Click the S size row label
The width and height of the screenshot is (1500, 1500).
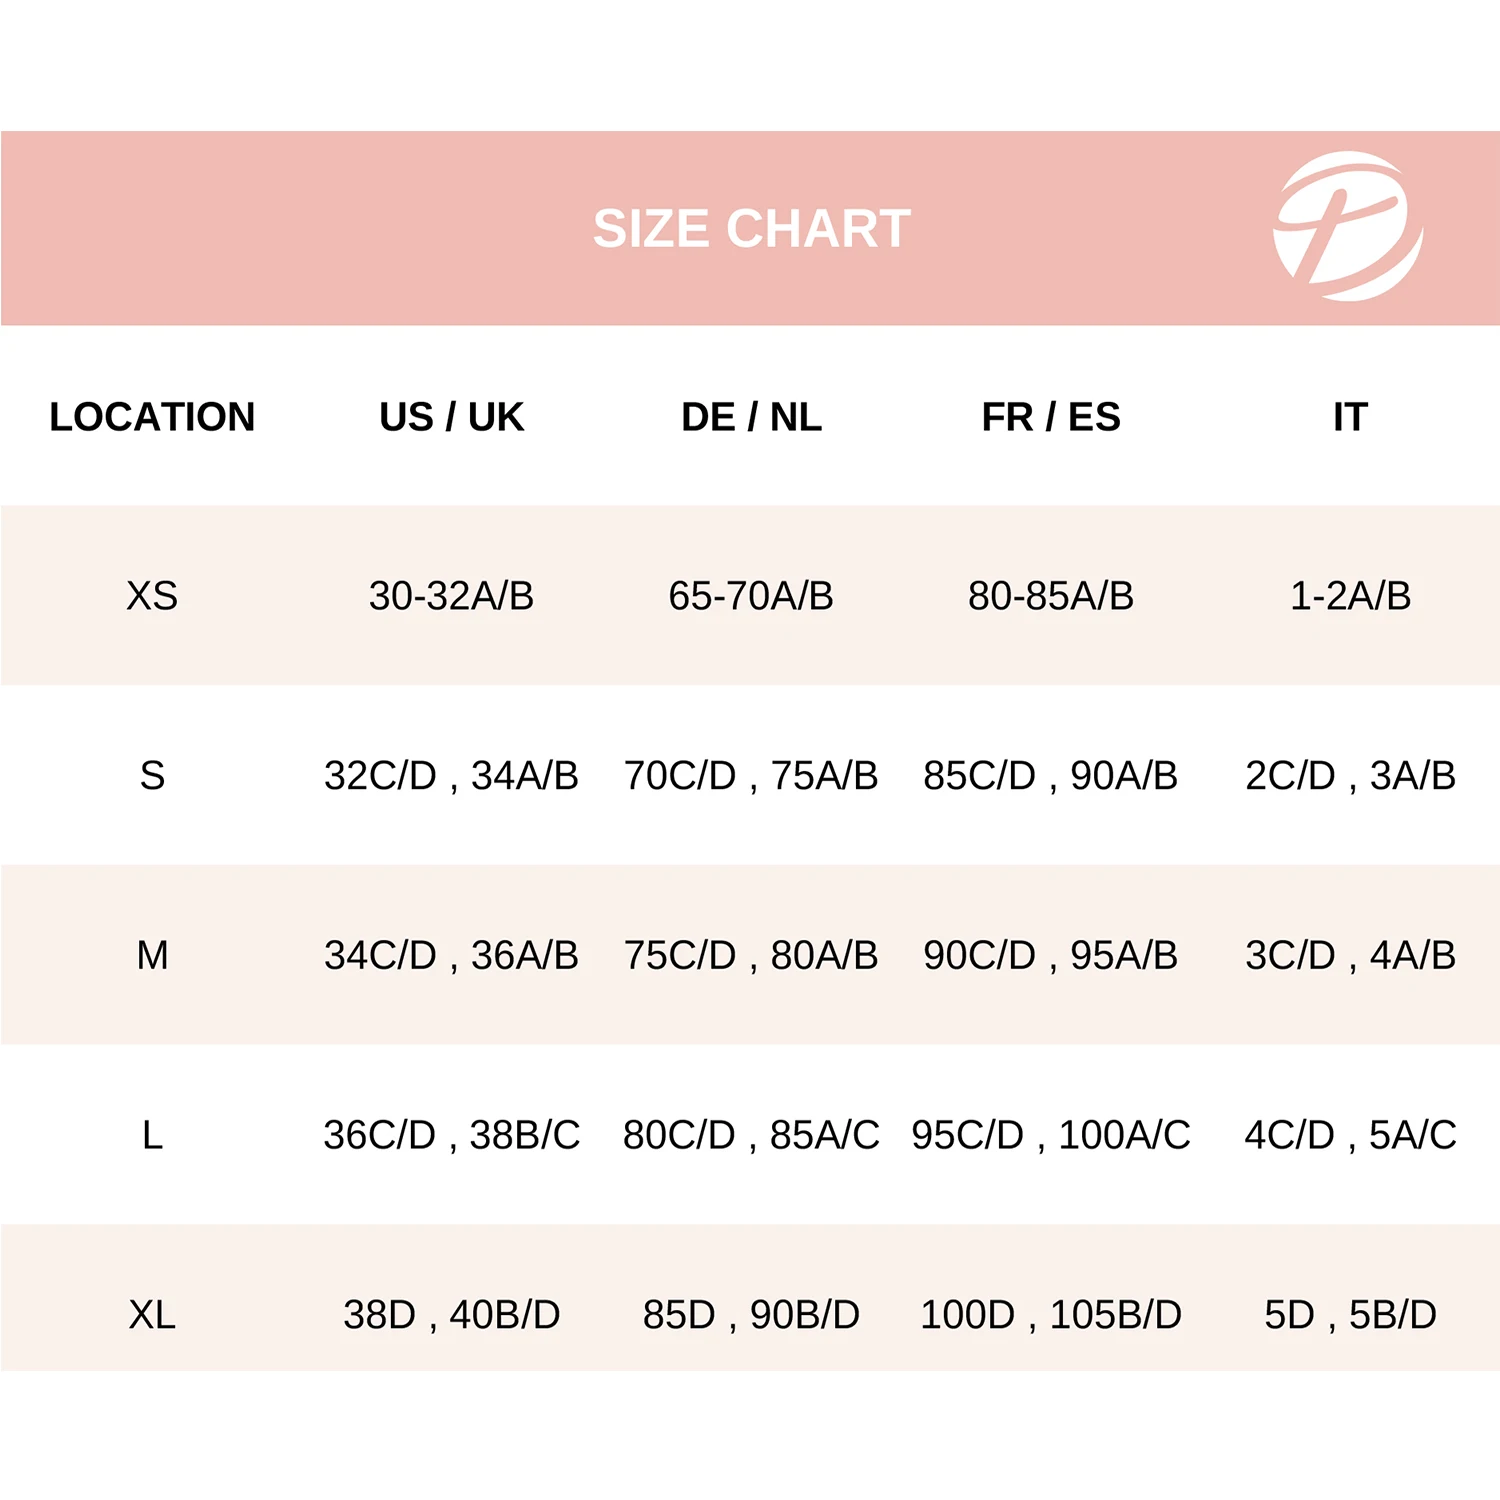point(152,776)
